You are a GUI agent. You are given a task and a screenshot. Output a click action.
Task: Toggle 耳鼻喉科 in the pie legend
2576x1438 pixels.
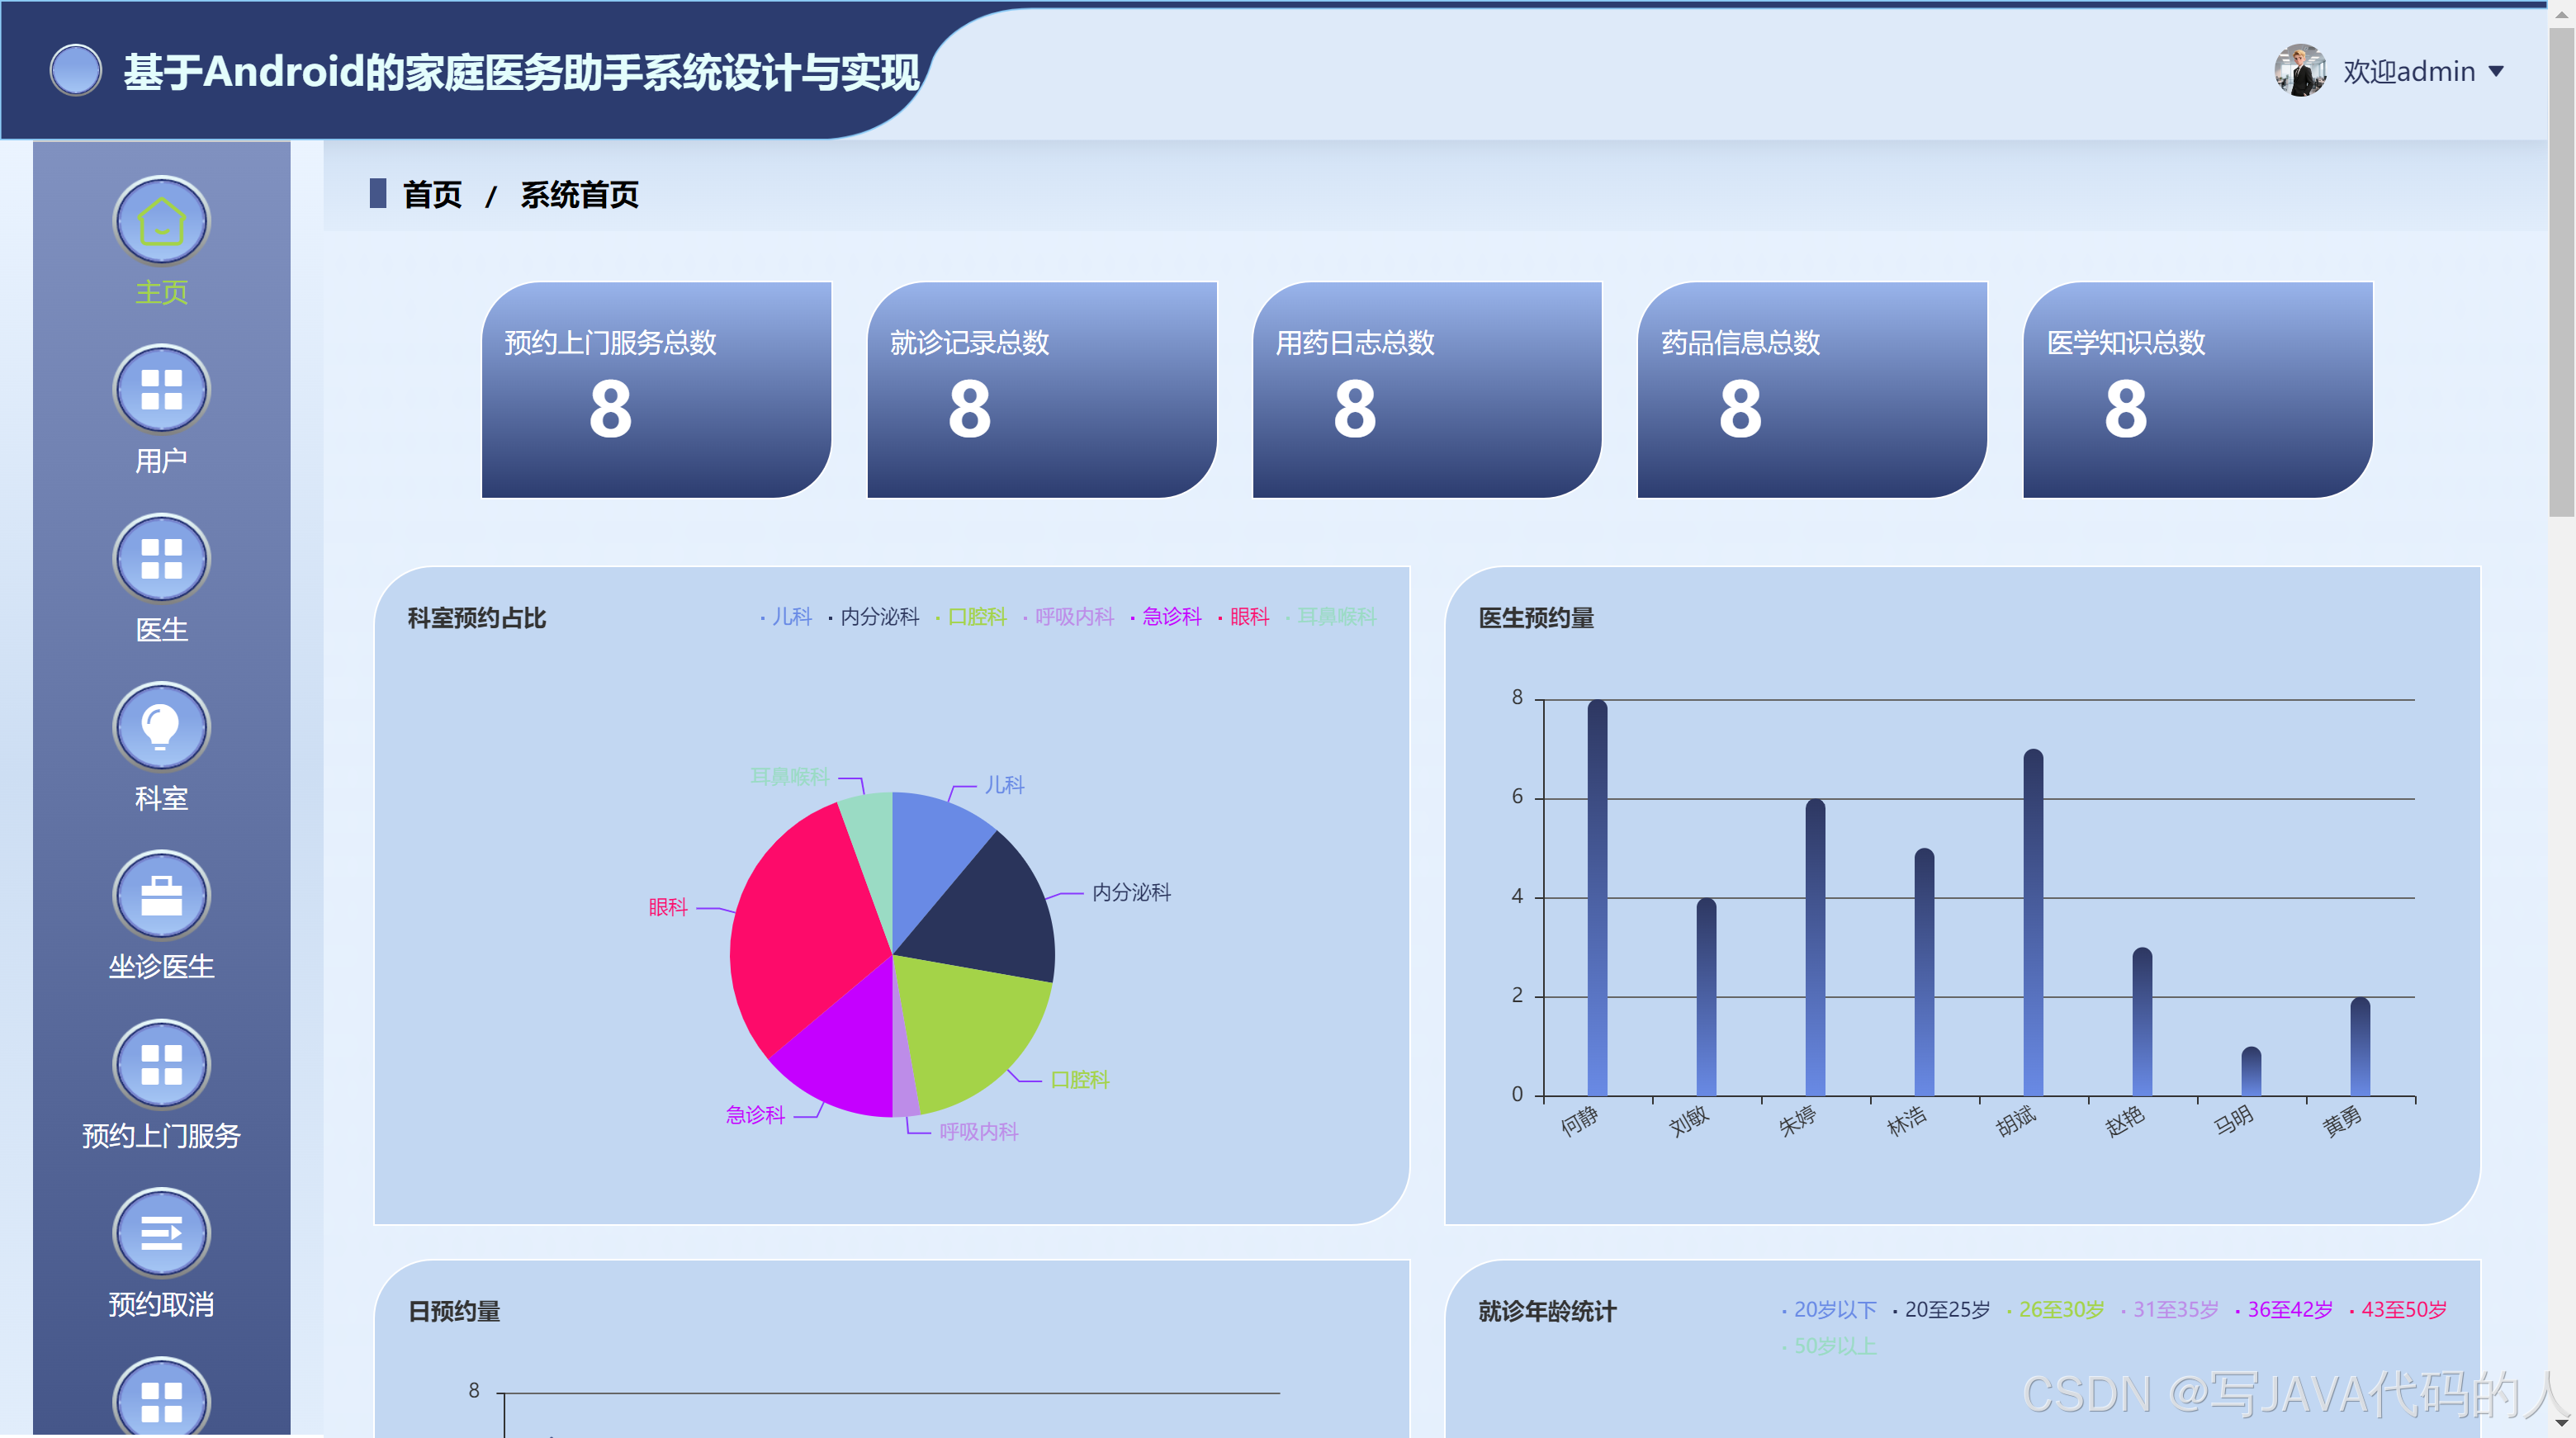(x=1331, y=617)
